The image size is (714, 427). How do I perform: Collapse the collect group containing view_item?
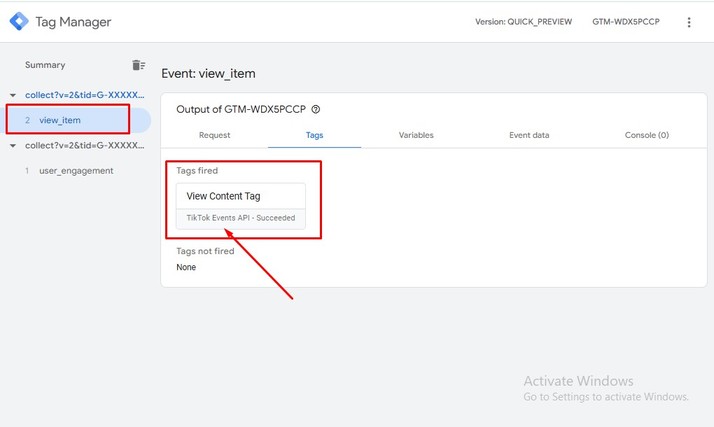pyautogui.click(x=13, y=95)
